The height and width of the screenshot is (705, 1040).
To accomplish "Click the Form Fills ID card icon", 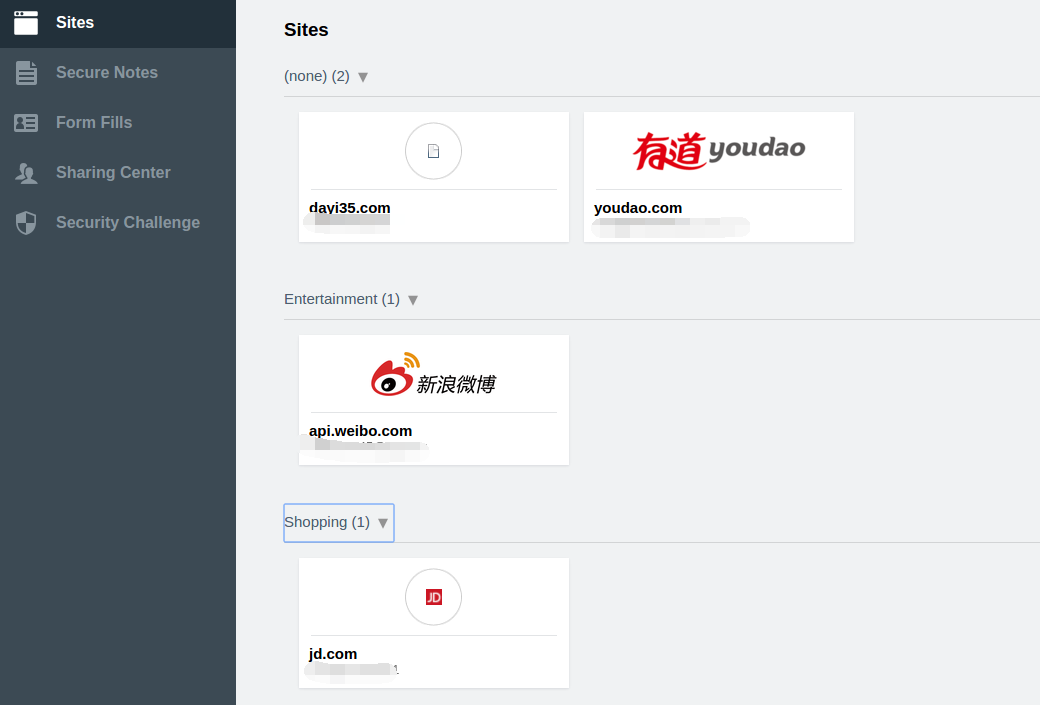I will click(x=26, y=123).
